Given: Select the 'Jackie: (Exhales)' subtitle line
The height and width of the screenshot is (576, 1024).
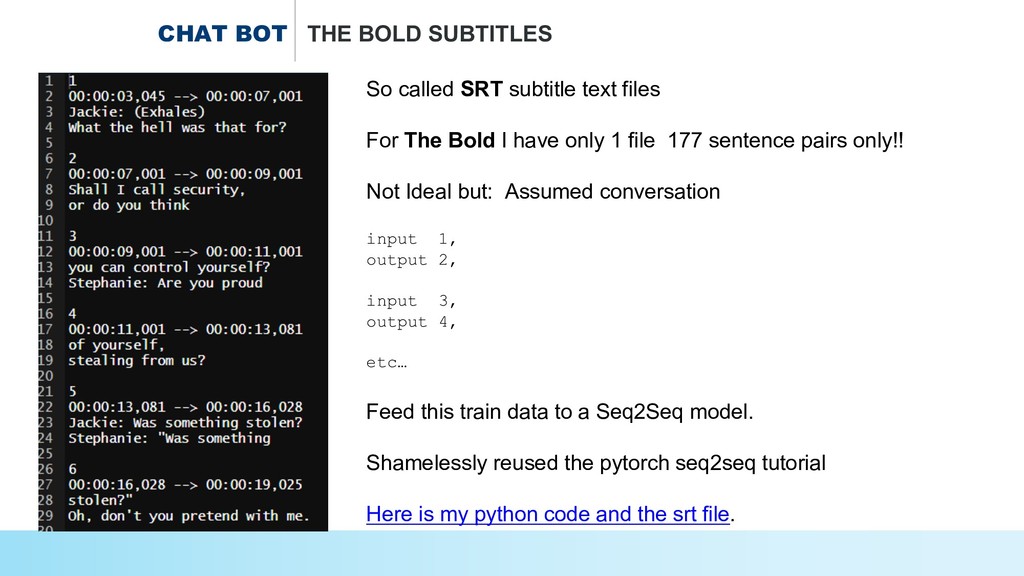Looking at the screenshot, I should 136,112.
